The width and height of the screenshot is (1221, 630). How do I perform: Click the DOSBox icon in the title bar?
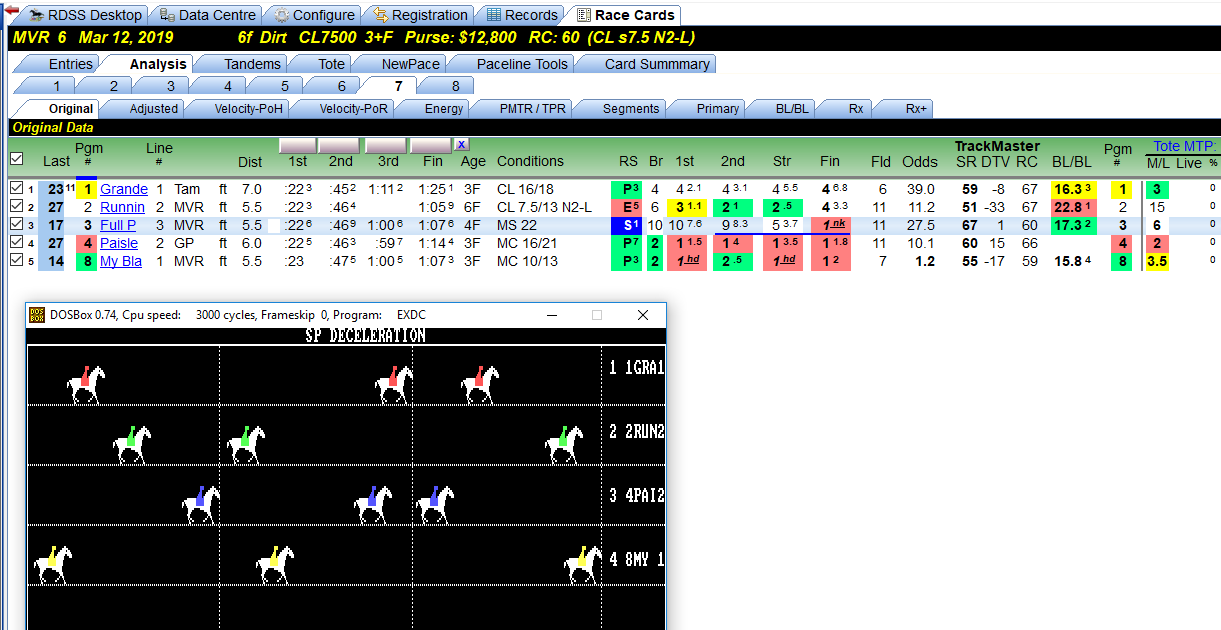click(x=36, y=315)
